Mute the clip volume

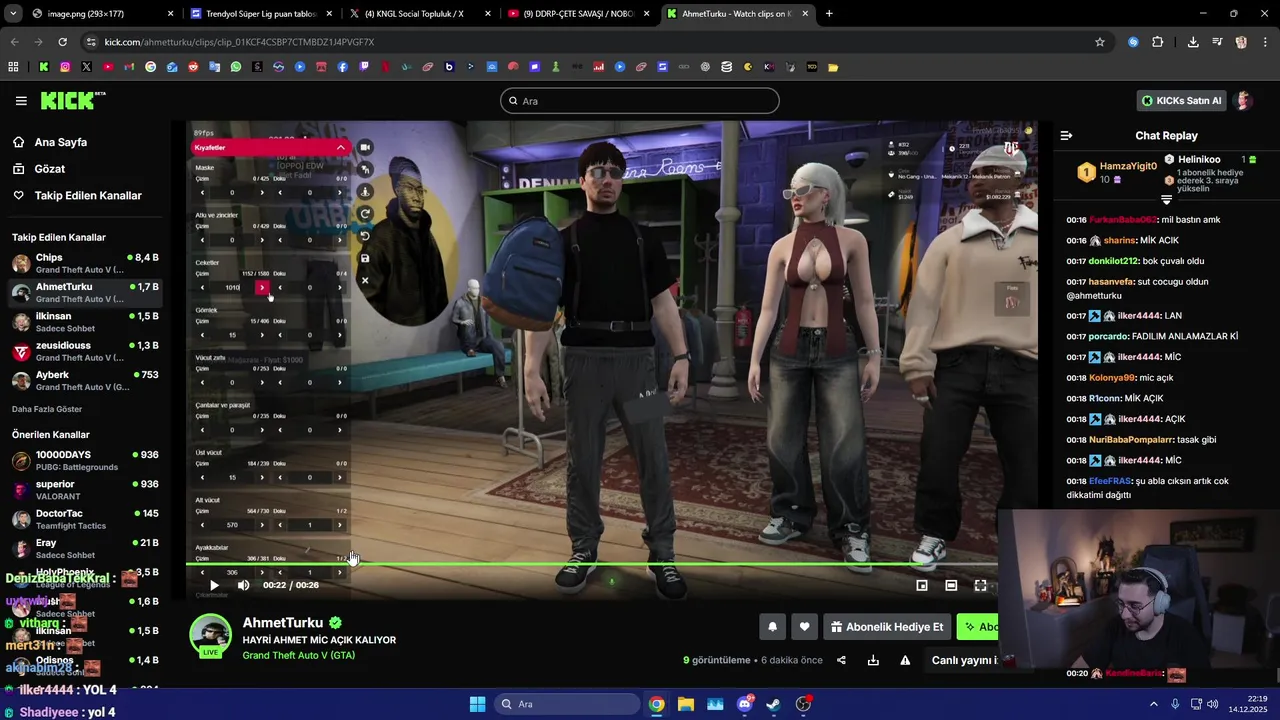tap(243, 585)
